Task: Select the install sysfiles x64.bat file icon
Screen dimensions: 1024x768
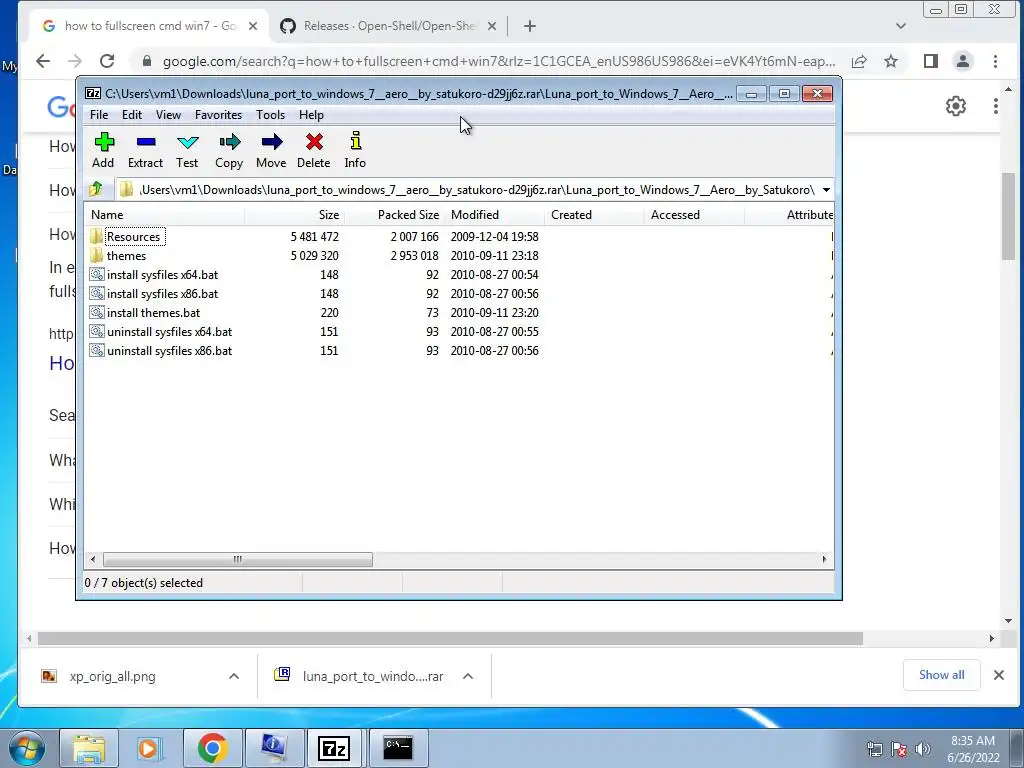Action: point(97,274)
